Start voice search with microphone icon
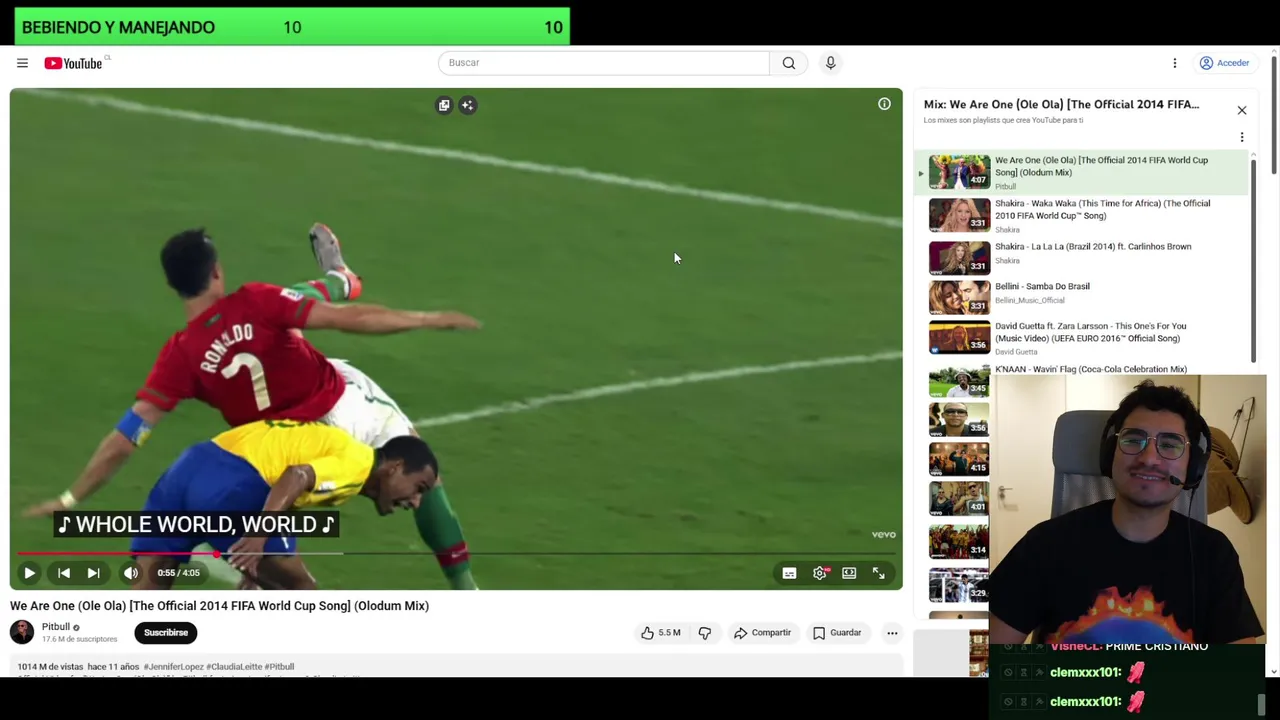1280x720 pixels. (830, 63)
